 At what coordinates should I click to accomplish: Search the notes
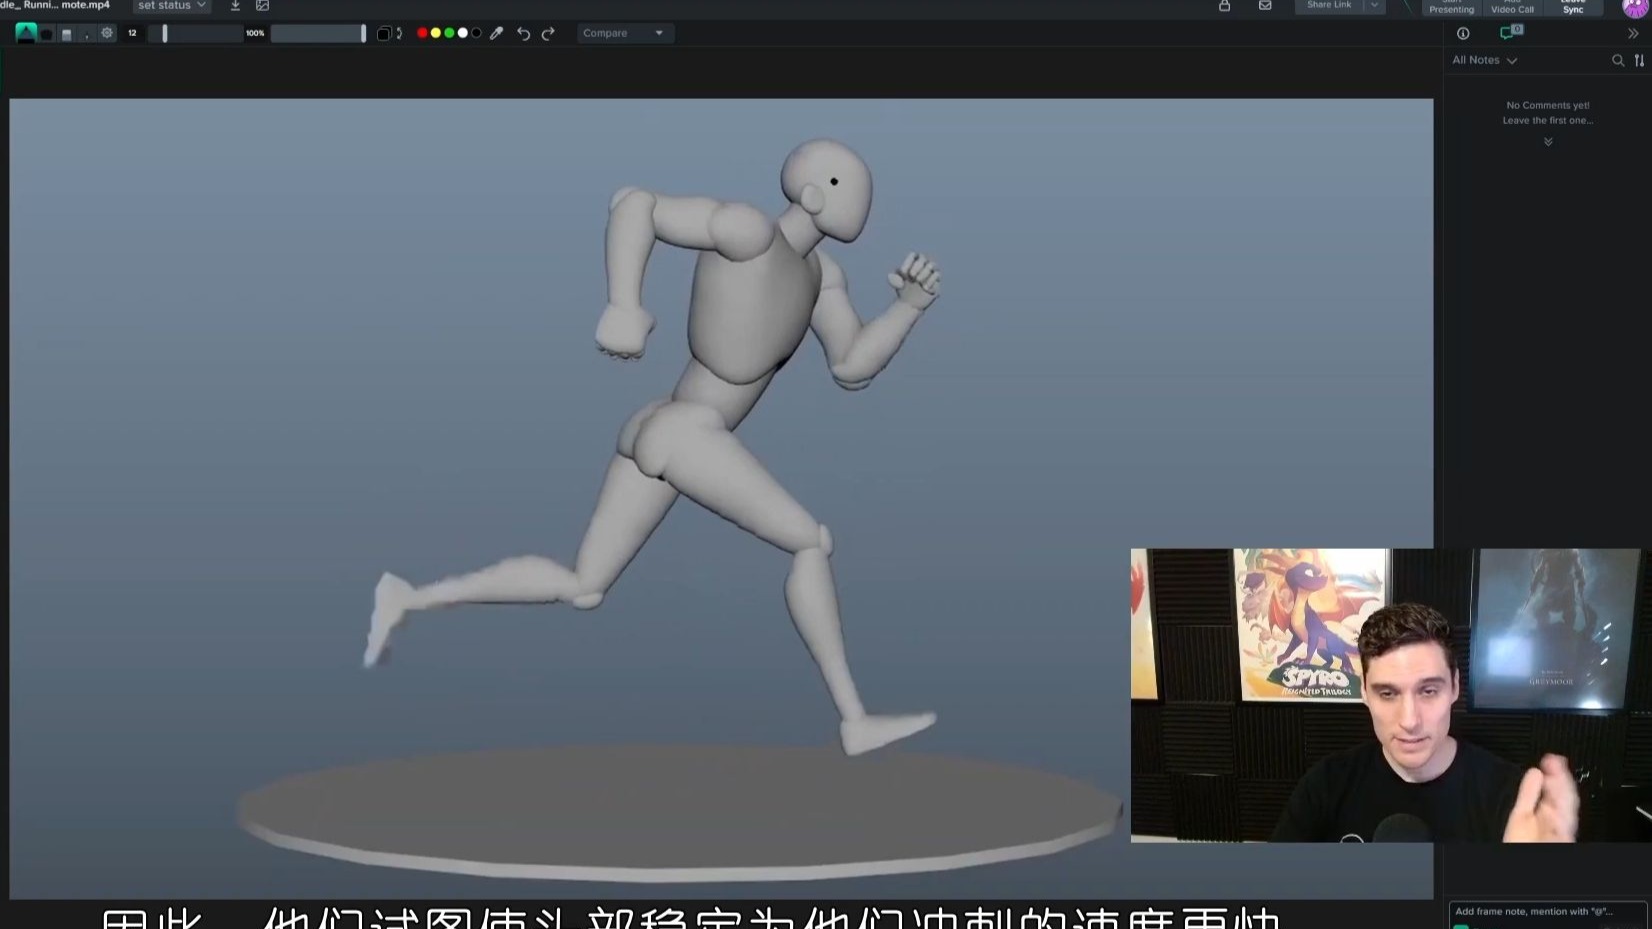pos(1618,61)
